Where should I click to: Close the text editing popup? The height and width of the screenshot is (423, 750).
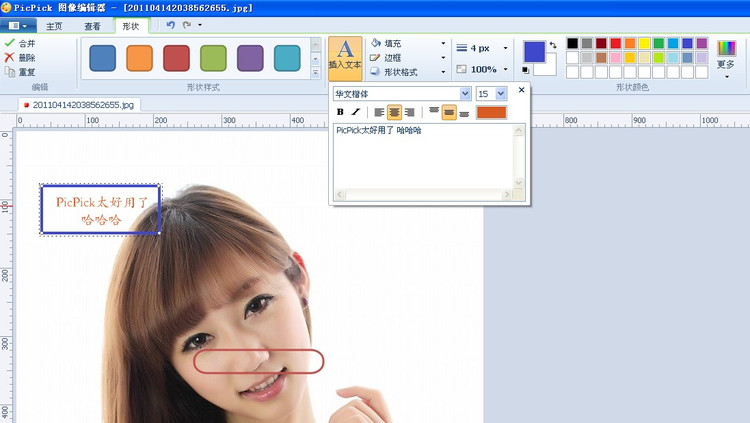pos(521,89)
